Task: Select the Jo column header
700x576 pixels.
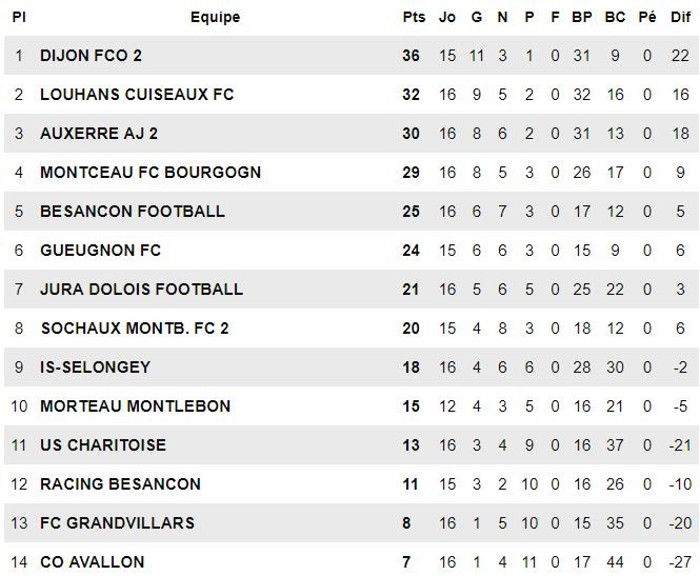Action: coord(447,17)
